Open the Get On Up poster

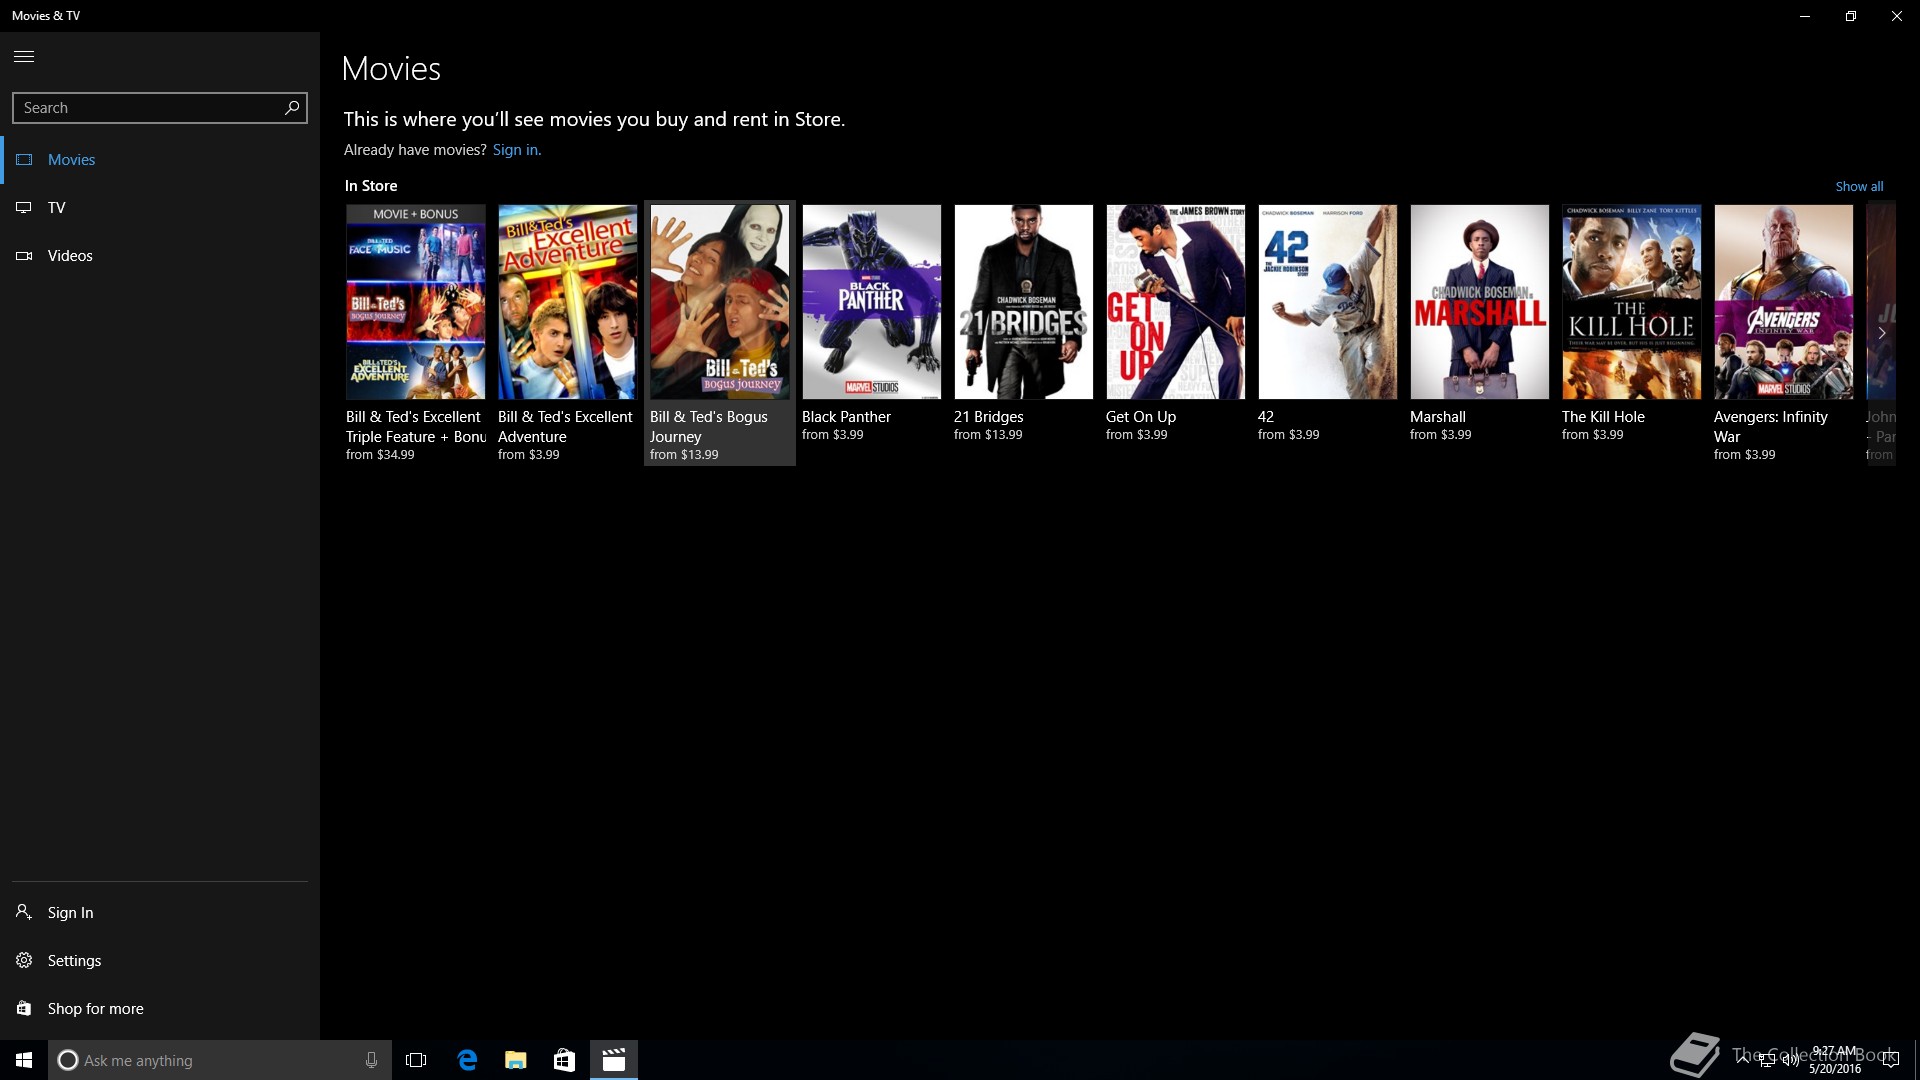[1176, 302]
